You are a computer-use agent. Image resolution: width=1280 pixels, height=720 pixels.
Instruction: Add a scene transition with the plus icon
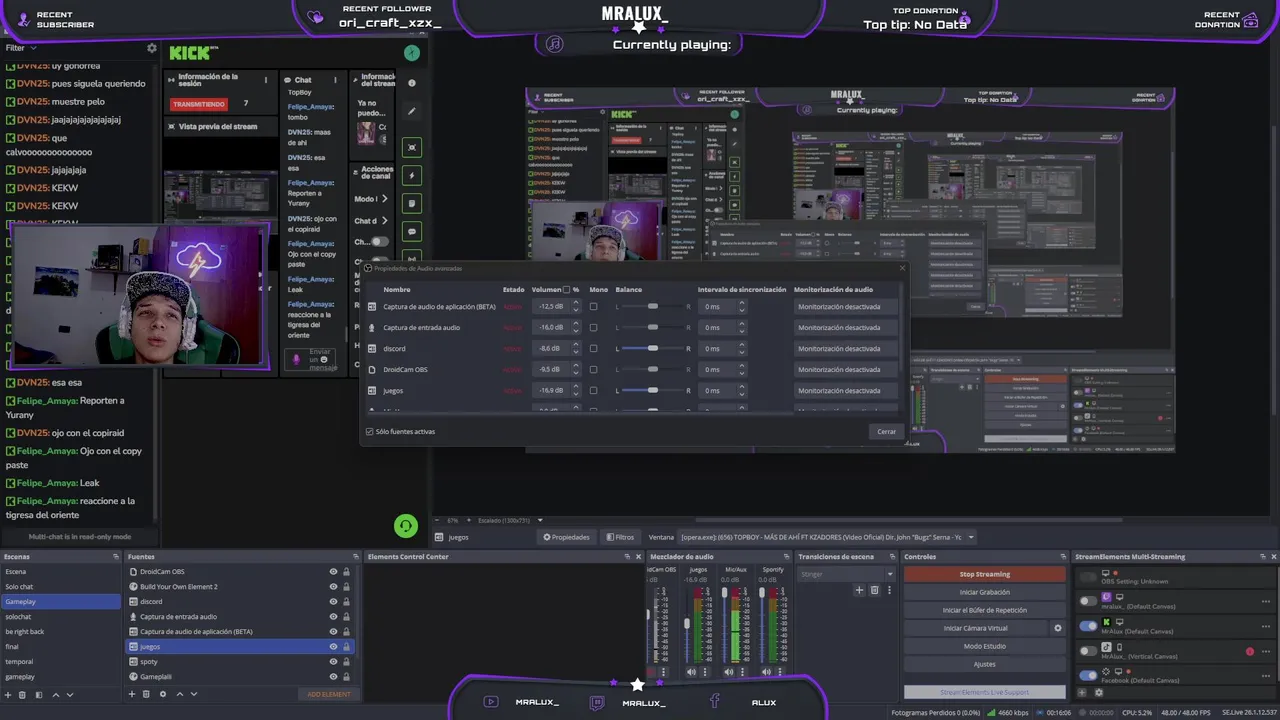[858, 590]
